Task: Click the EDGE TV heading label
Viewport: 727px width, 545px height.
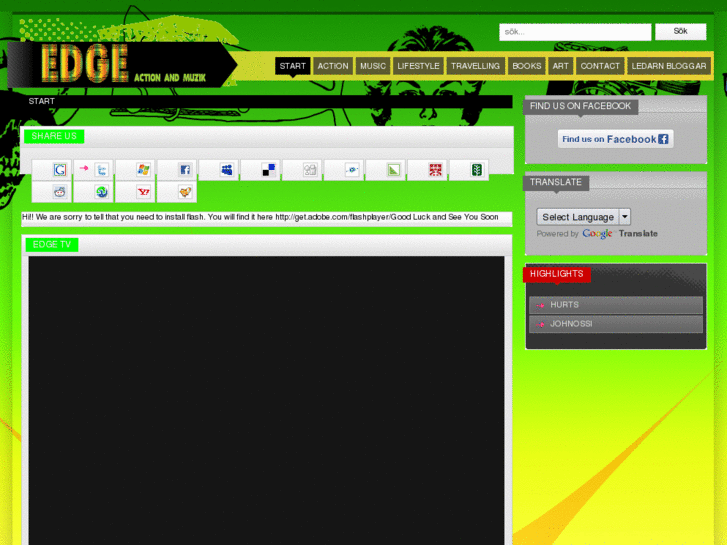Action: (x=52, y=244)
